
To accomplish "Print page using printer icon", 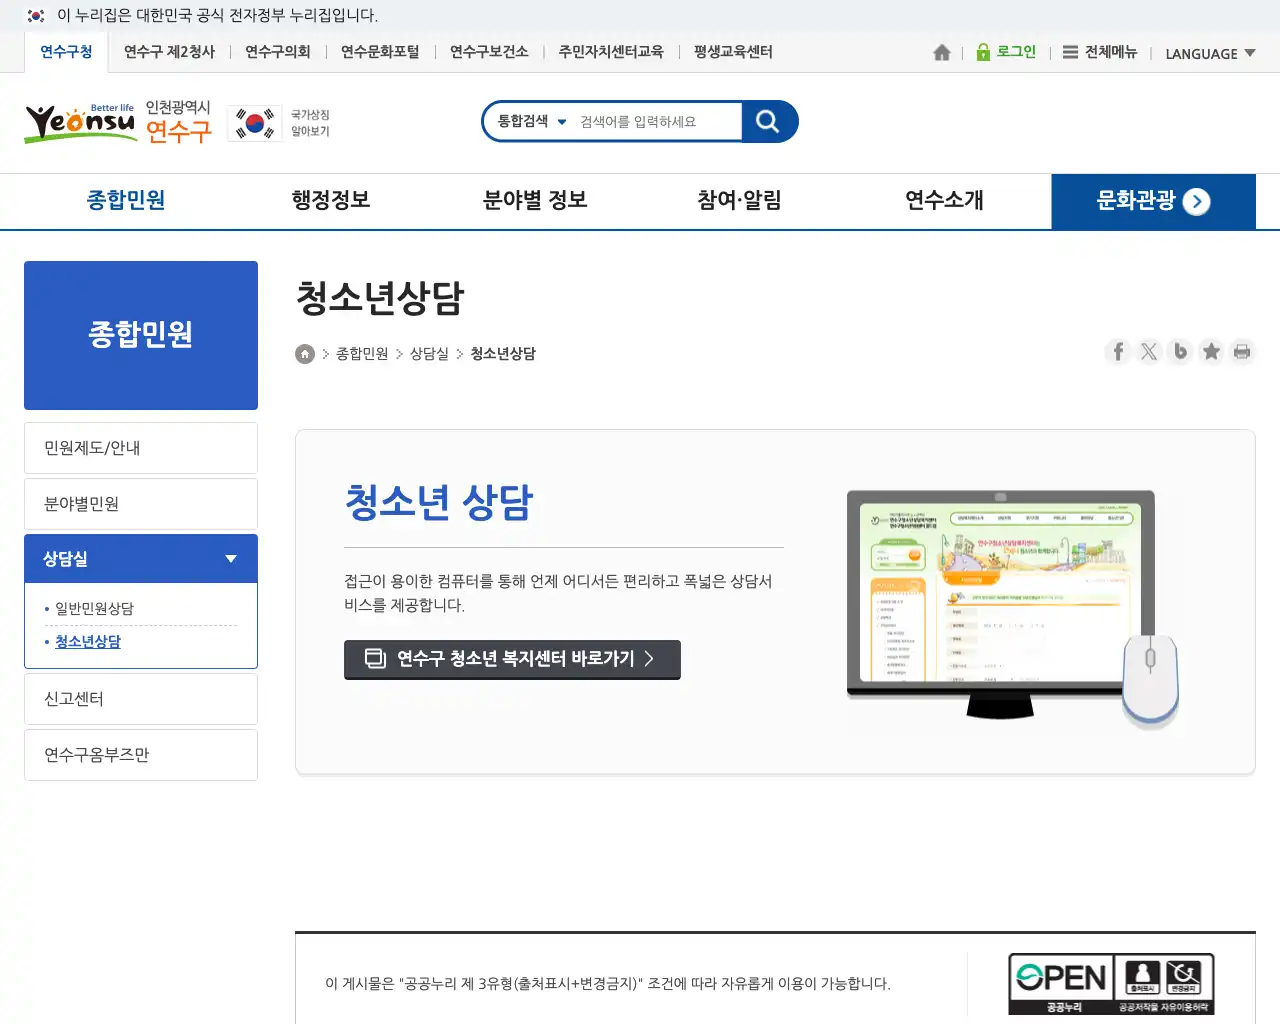I will click(1242, 351).
